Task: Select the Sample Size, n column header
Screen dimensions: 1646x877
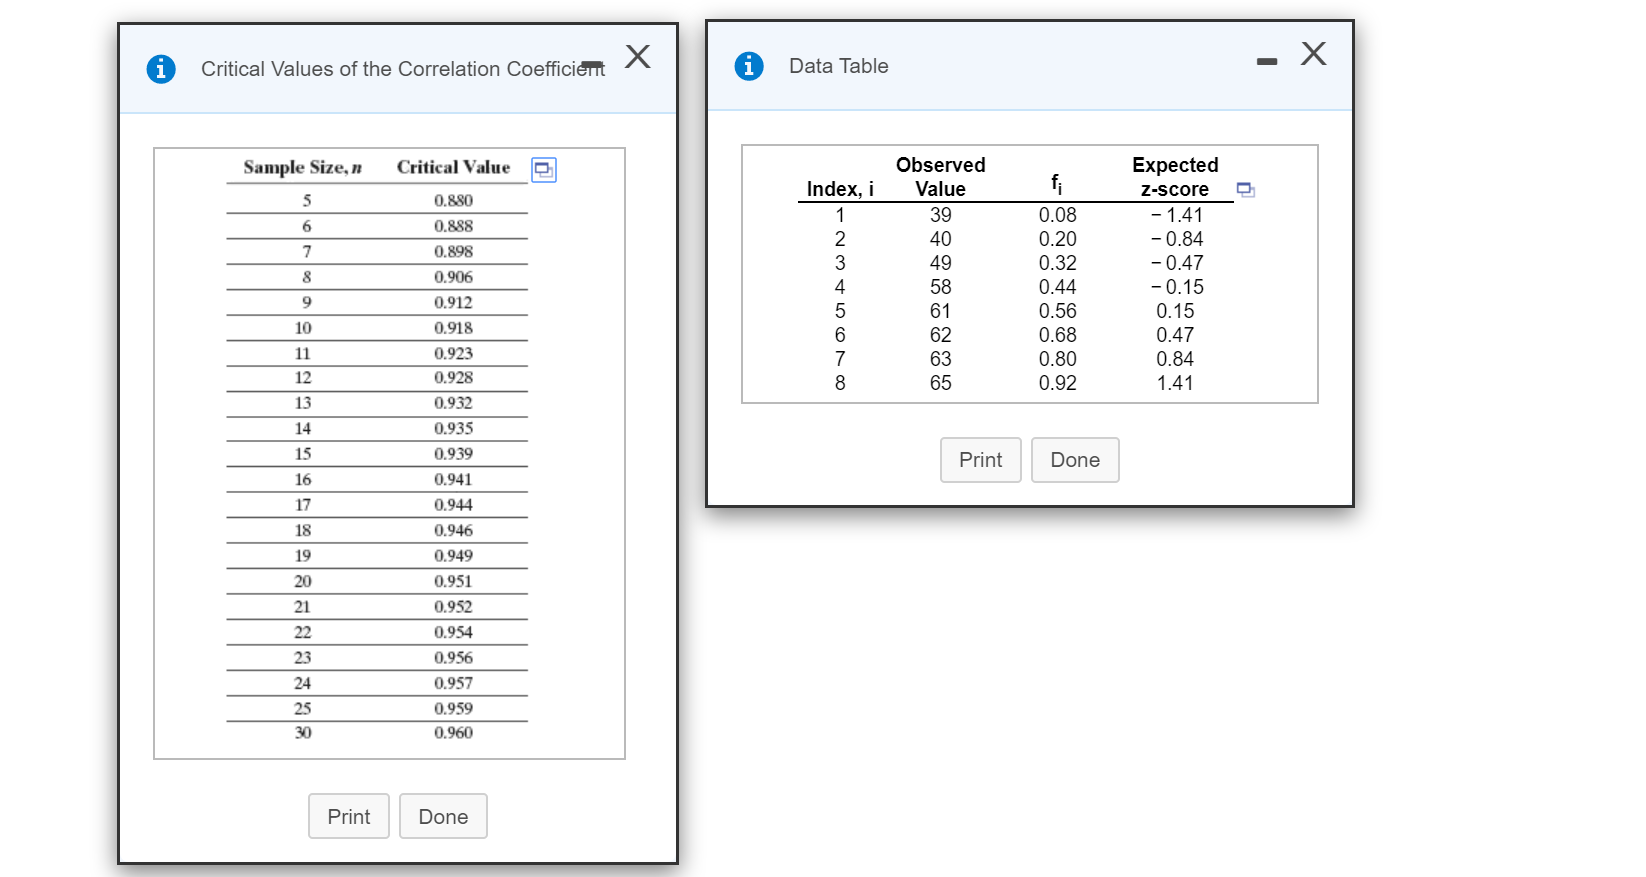Action: click(x=303, y=167)
